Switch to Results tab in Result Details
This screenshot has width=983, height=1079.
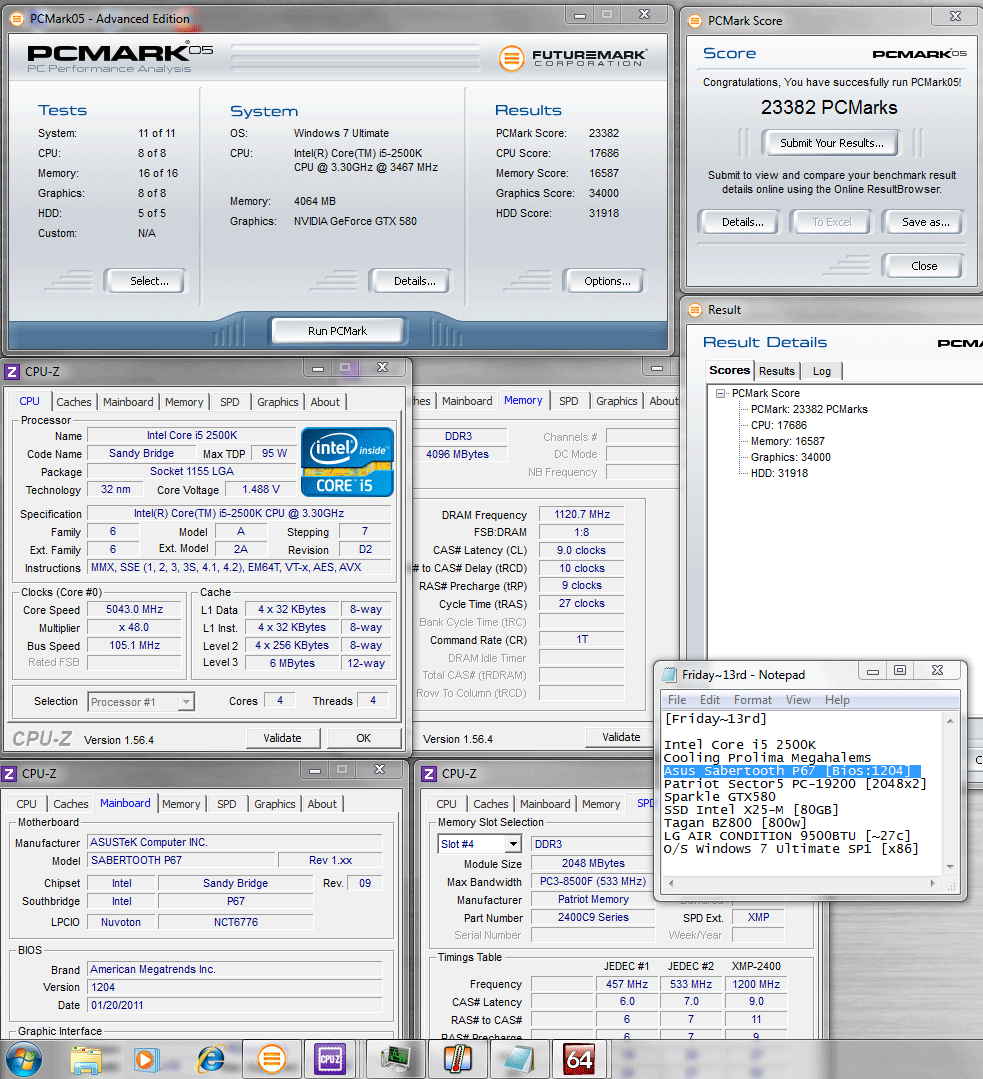pos(776,371)
